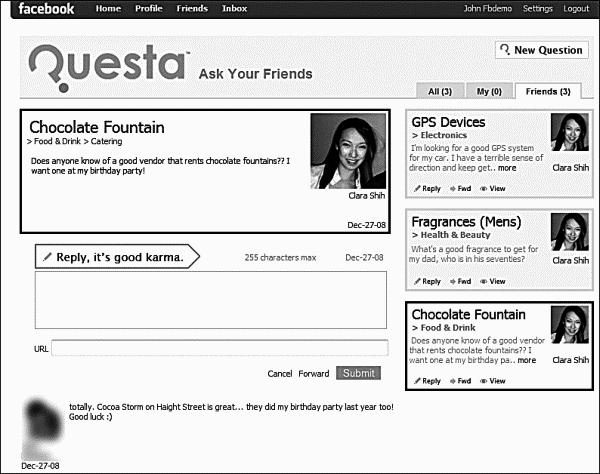Image resolution: width=600 pixels, height=474 pixels.
Task: Reply to the sidebar Chocolate Fountain question
Action: pyautogui.click(x=427, y=381)
